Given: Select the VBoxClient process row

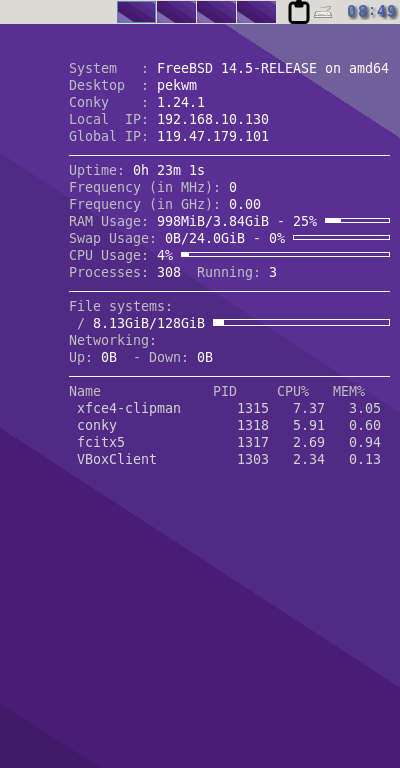Looking at the screenshot, I should tap(229, 459).
